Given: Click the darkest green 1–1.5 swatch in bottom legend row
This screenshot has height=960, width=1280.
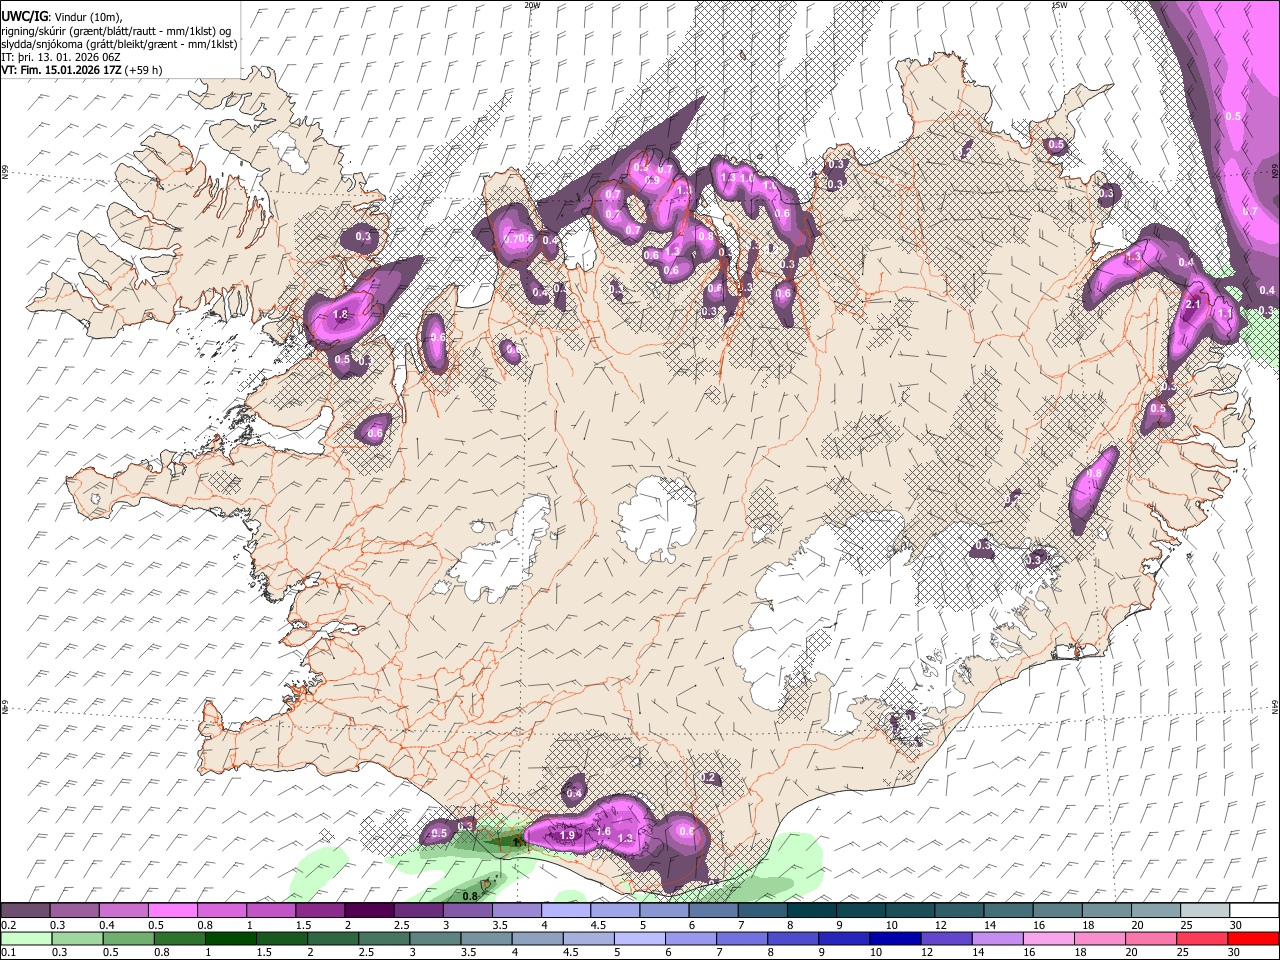Looking at the screenshot, I should click(231, 938).
